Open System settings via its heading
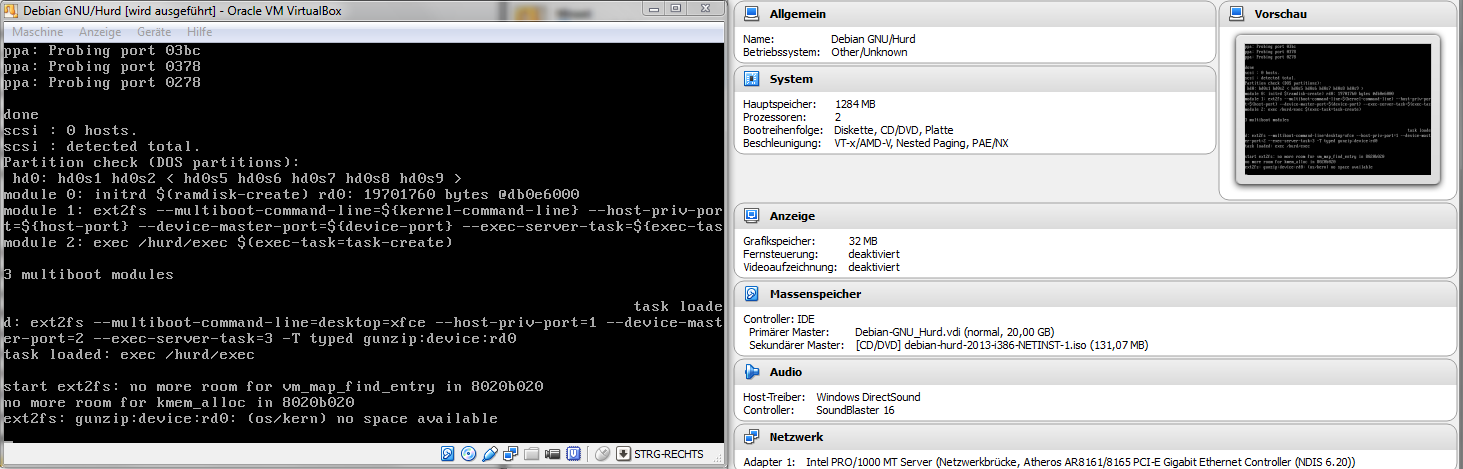1463x469 pixels. click(791, 79)
